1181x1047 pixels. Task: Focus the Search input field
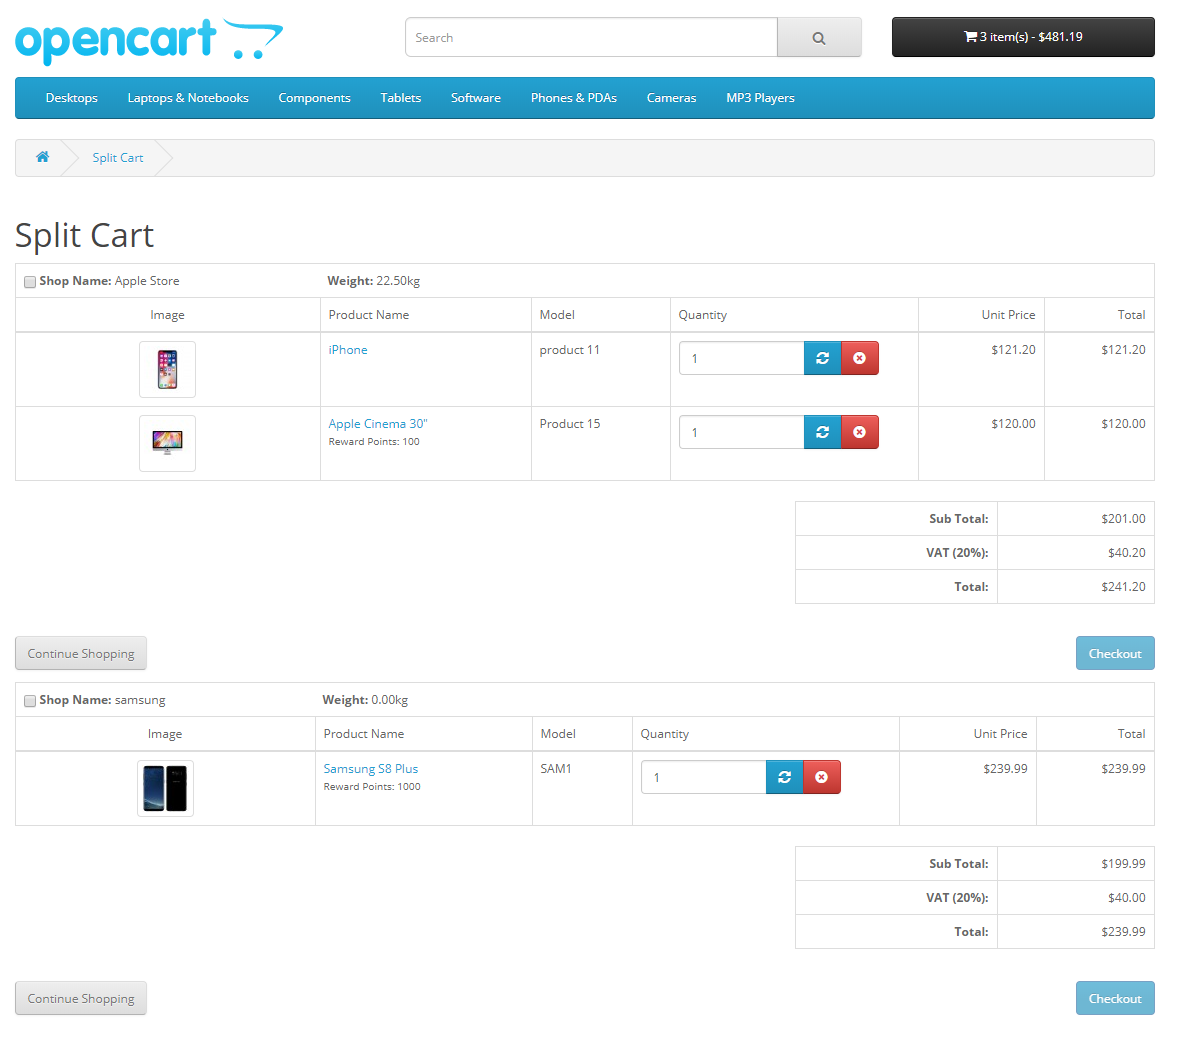click(x=591, y=38)
